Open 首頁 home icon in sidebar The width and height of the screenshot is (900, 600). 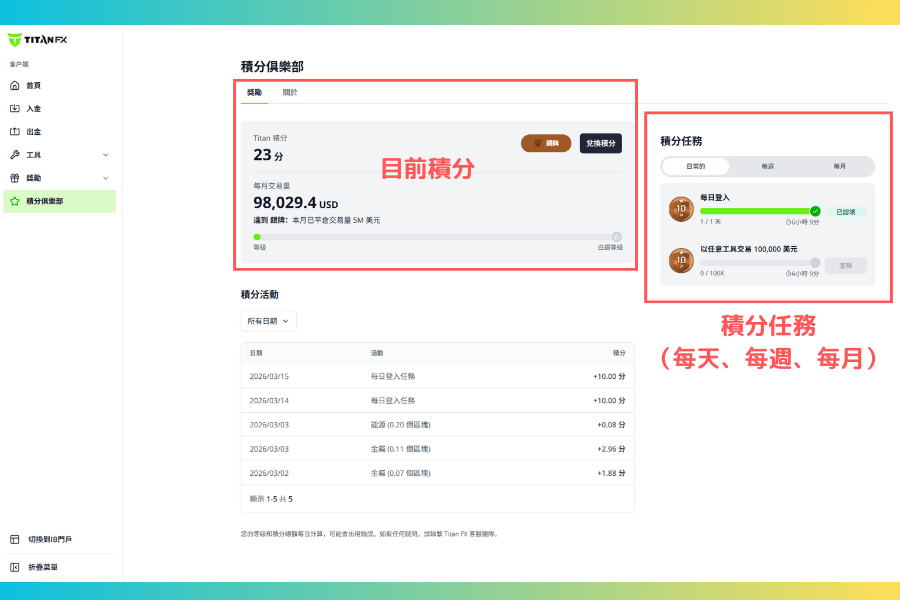(x=14, y=86)
